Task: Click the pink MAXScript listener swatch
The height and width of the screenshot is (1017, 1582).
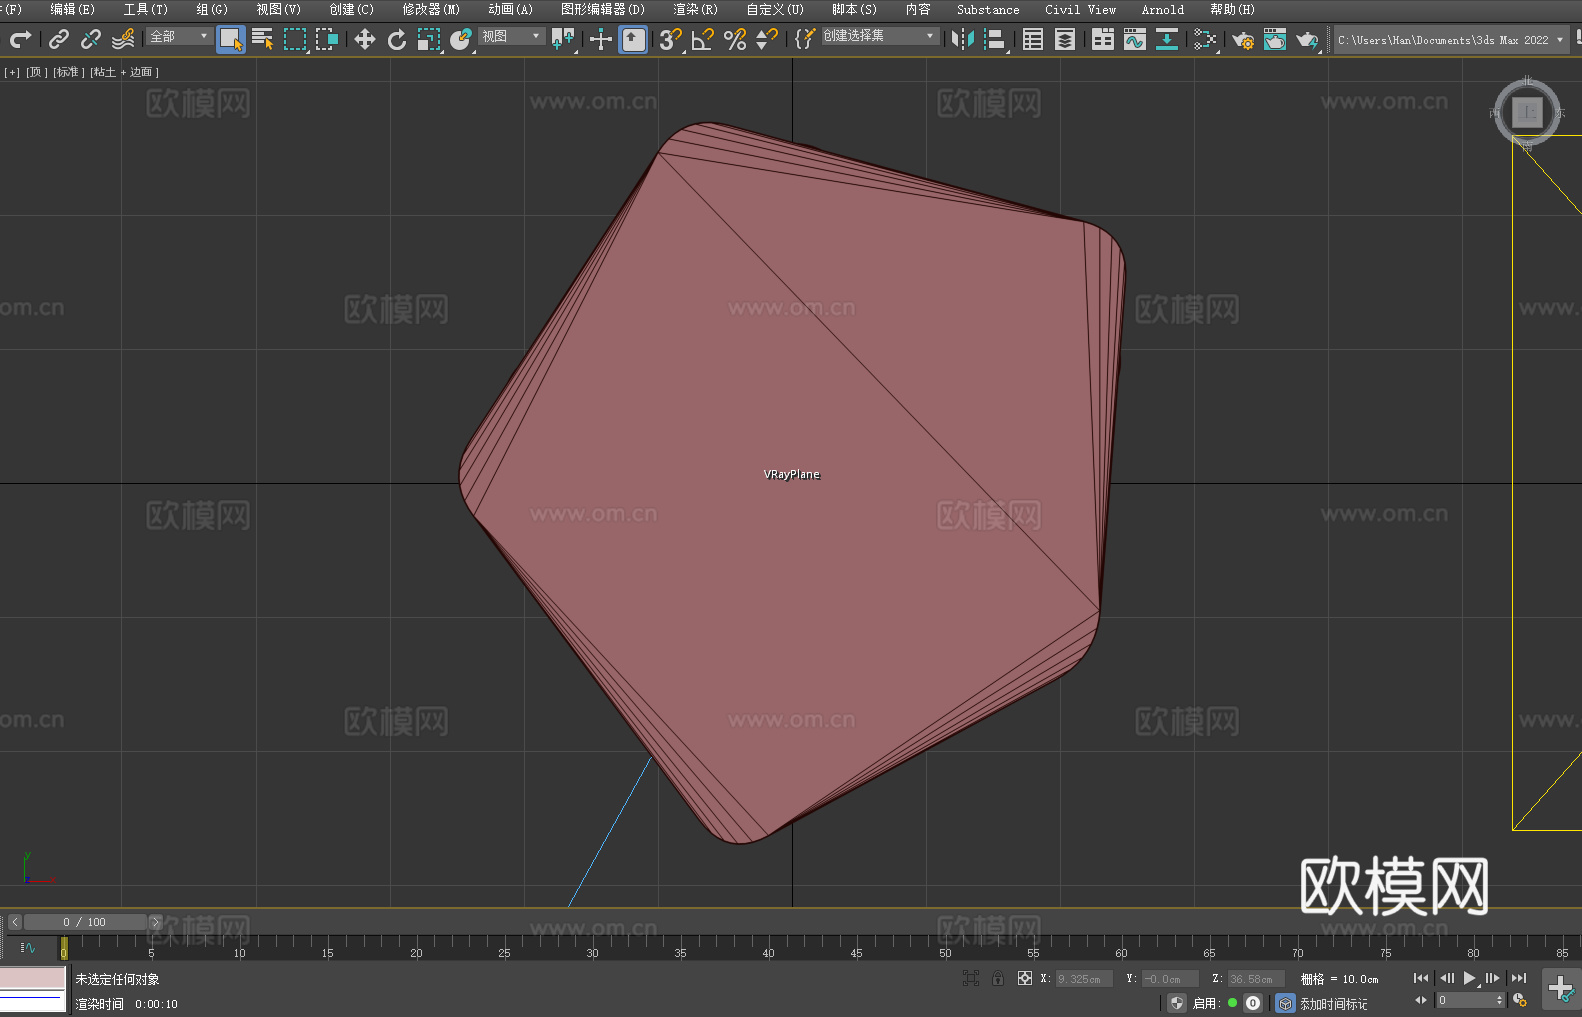Action: point(33,978)
